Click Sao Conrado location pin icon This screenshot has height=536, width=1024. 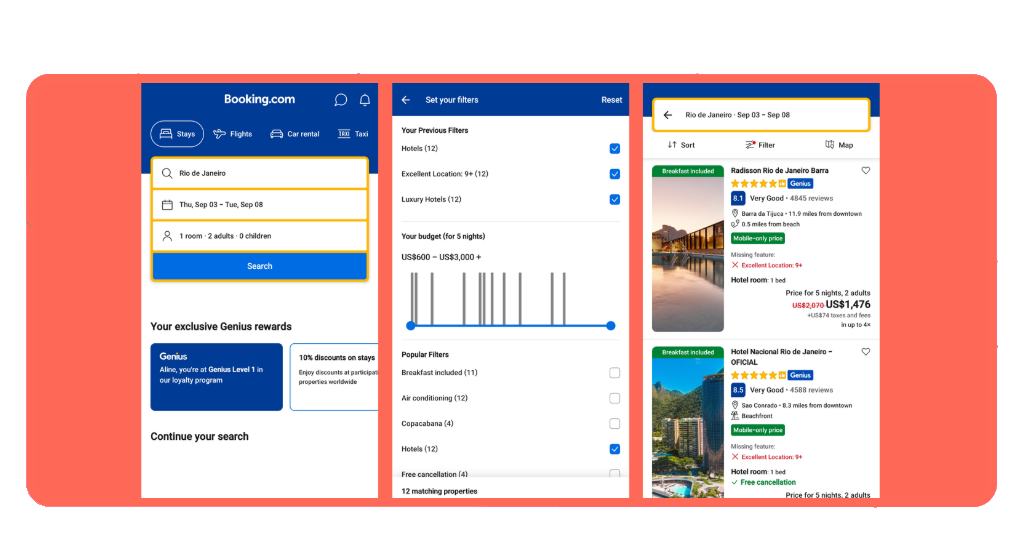[x=735, y=405]
